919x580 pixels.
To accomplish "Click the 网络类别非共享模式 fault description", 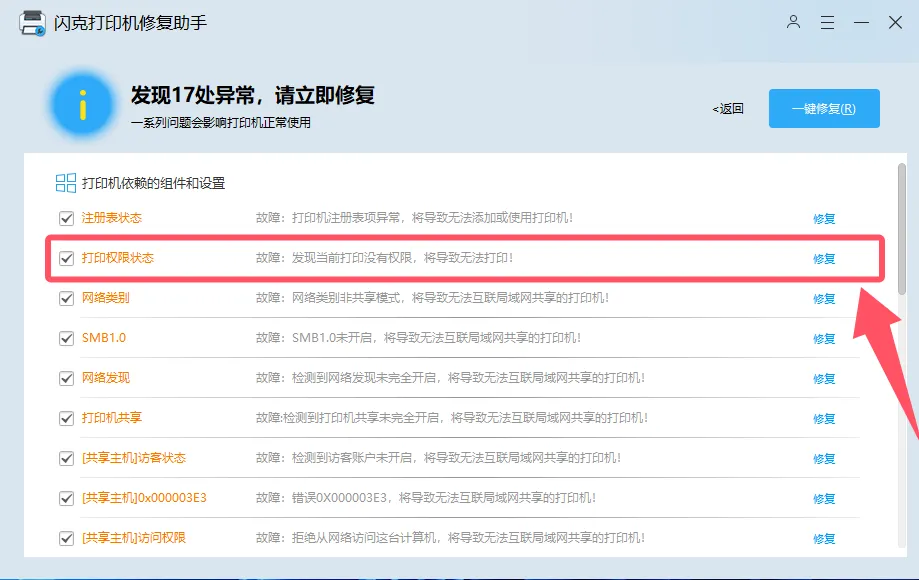I will [x=433, y=298].
